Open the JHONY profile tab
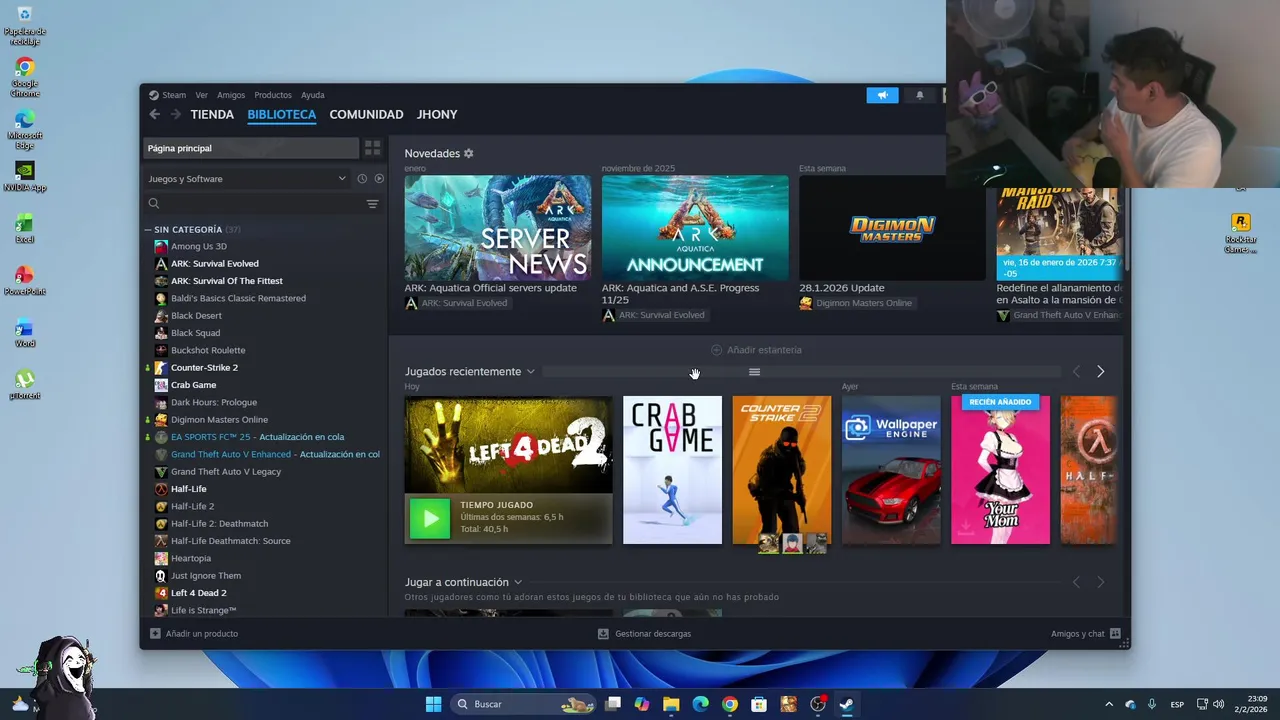 [x=437, y=114]
